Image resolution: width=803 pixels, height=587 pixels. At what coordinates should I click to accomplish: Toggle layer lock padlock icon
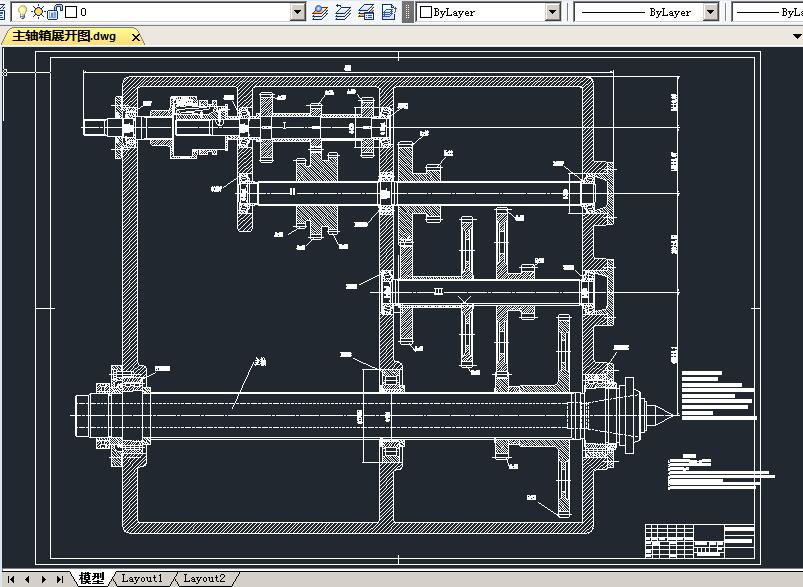(x=54, y=12)
